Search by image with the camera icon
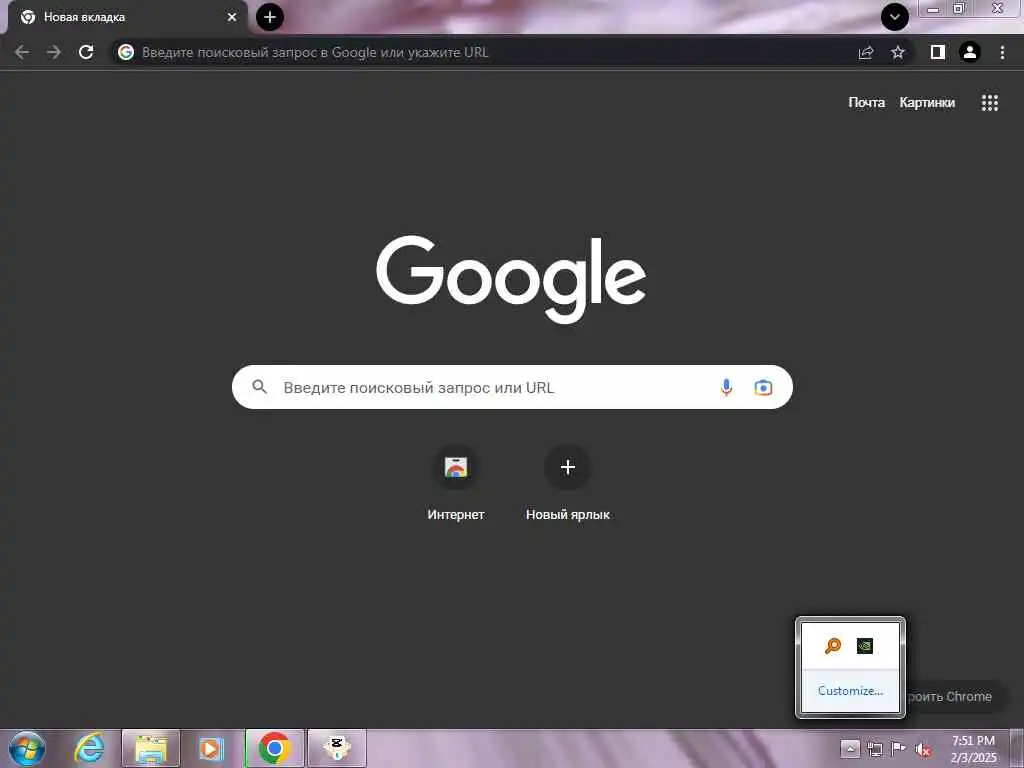The image size is (1024, 768). click(x=763, y=387)
